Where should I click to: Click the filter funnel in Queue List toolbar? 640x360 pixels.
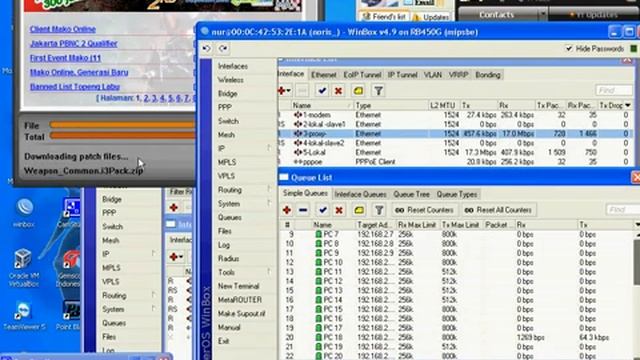click(x=379, y=210)
